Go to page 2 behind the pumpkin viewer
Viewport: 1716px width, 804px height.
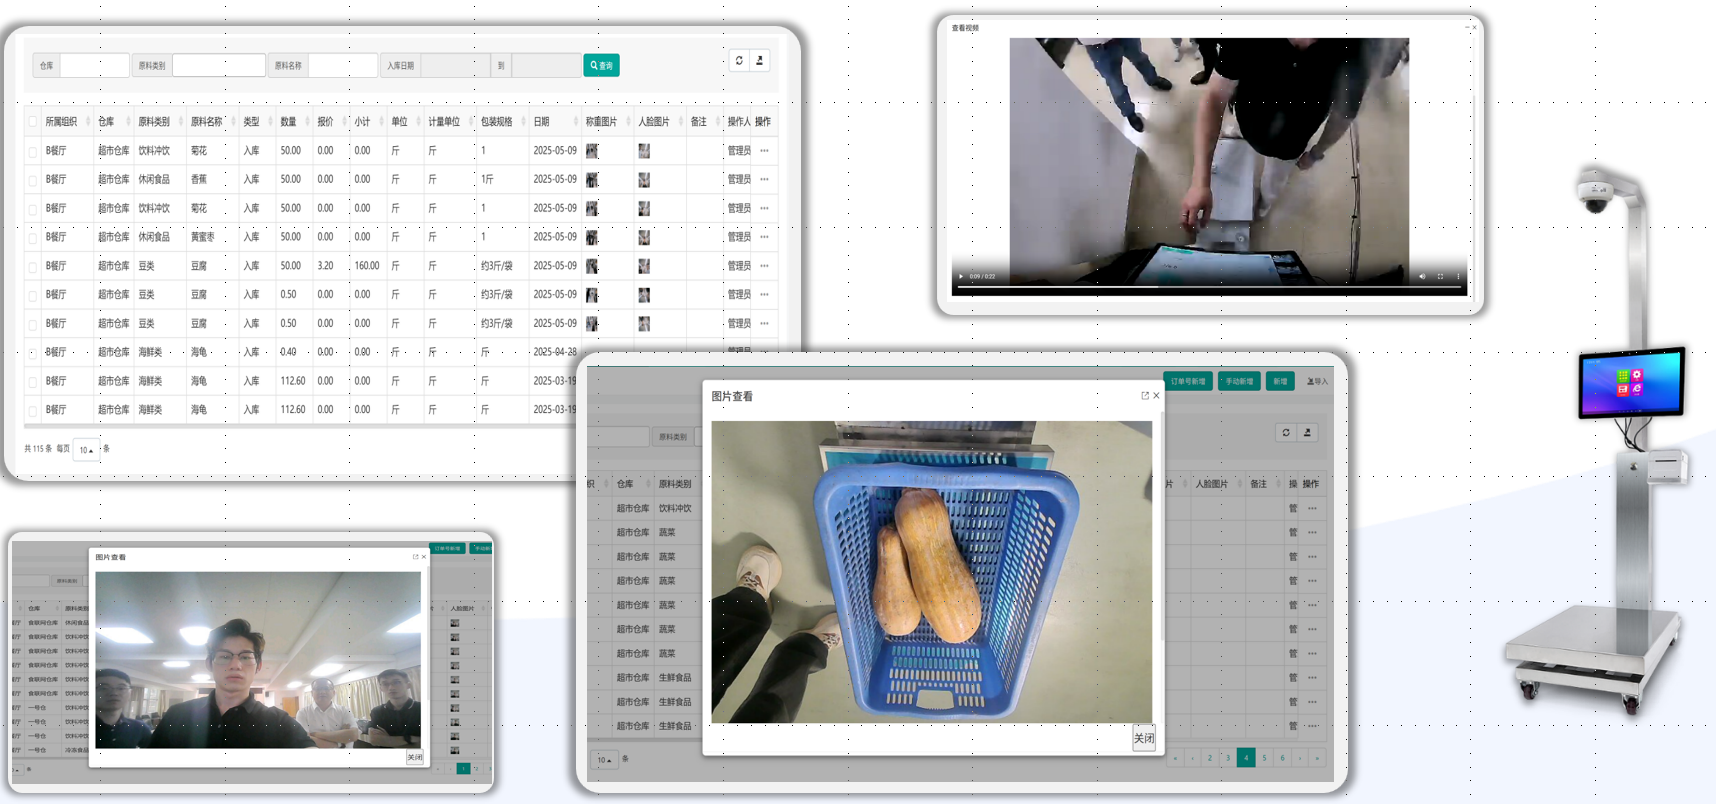coord(1210,758)
